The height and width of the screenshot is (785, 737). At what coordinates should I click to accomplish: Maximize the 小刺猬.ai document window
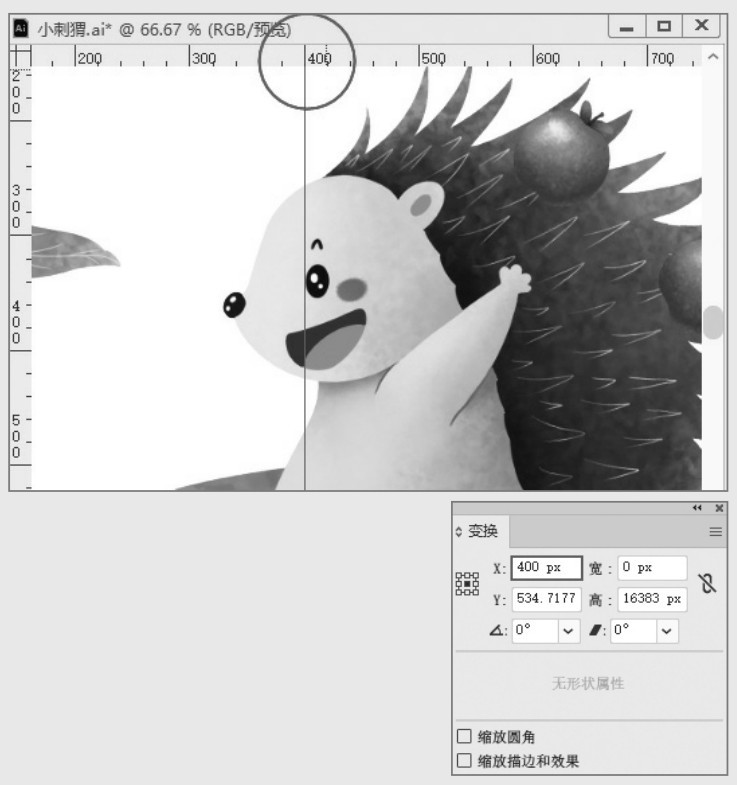[663, 28]
